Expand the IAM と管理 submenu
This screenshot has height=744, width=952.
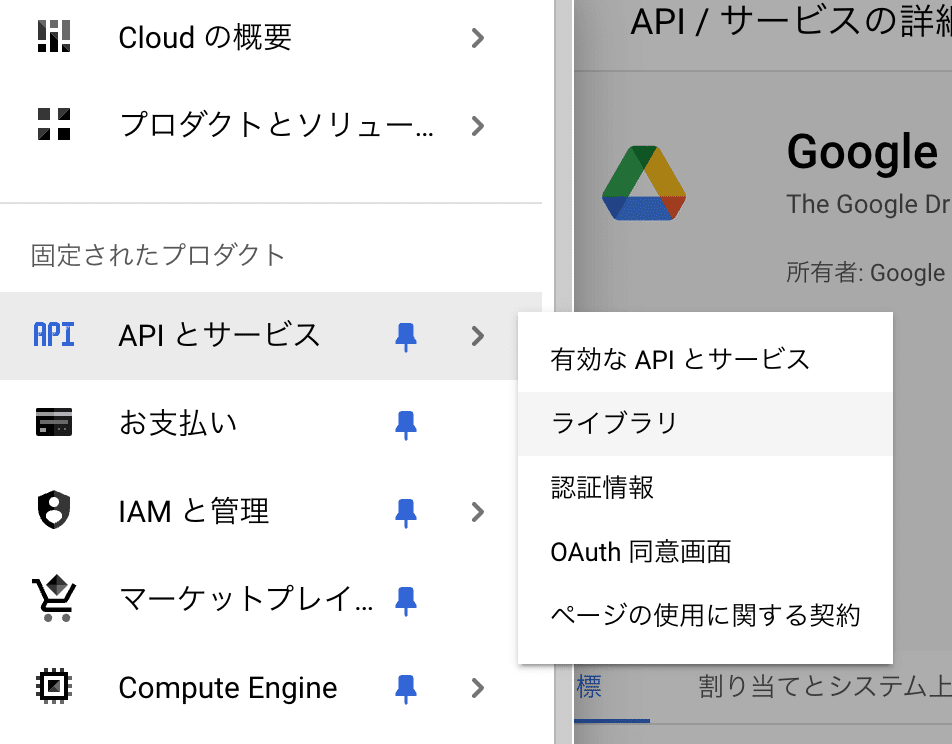[477, 511]
